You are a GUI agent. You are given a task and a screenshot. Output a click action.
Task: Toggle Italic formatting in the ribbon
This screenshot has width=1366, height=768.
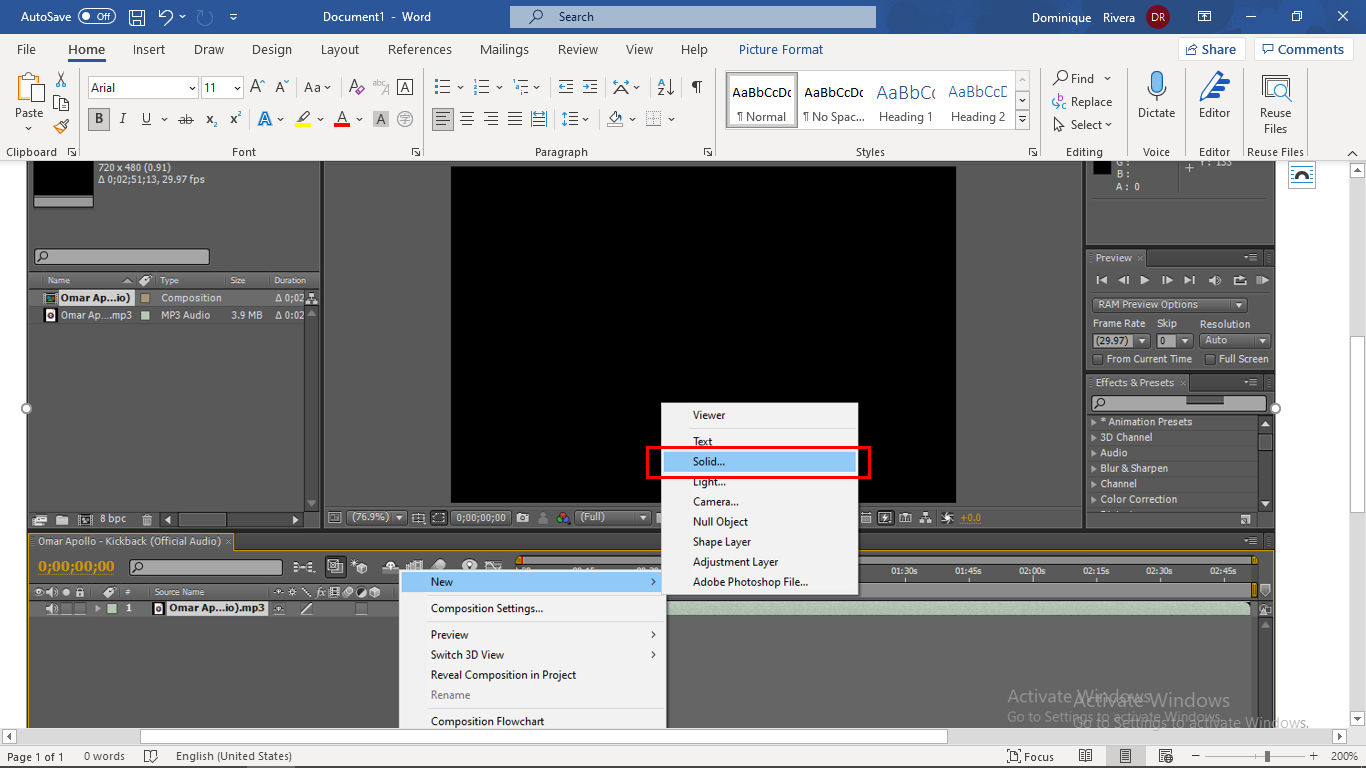pyautogui.click(x=123, y=119)
